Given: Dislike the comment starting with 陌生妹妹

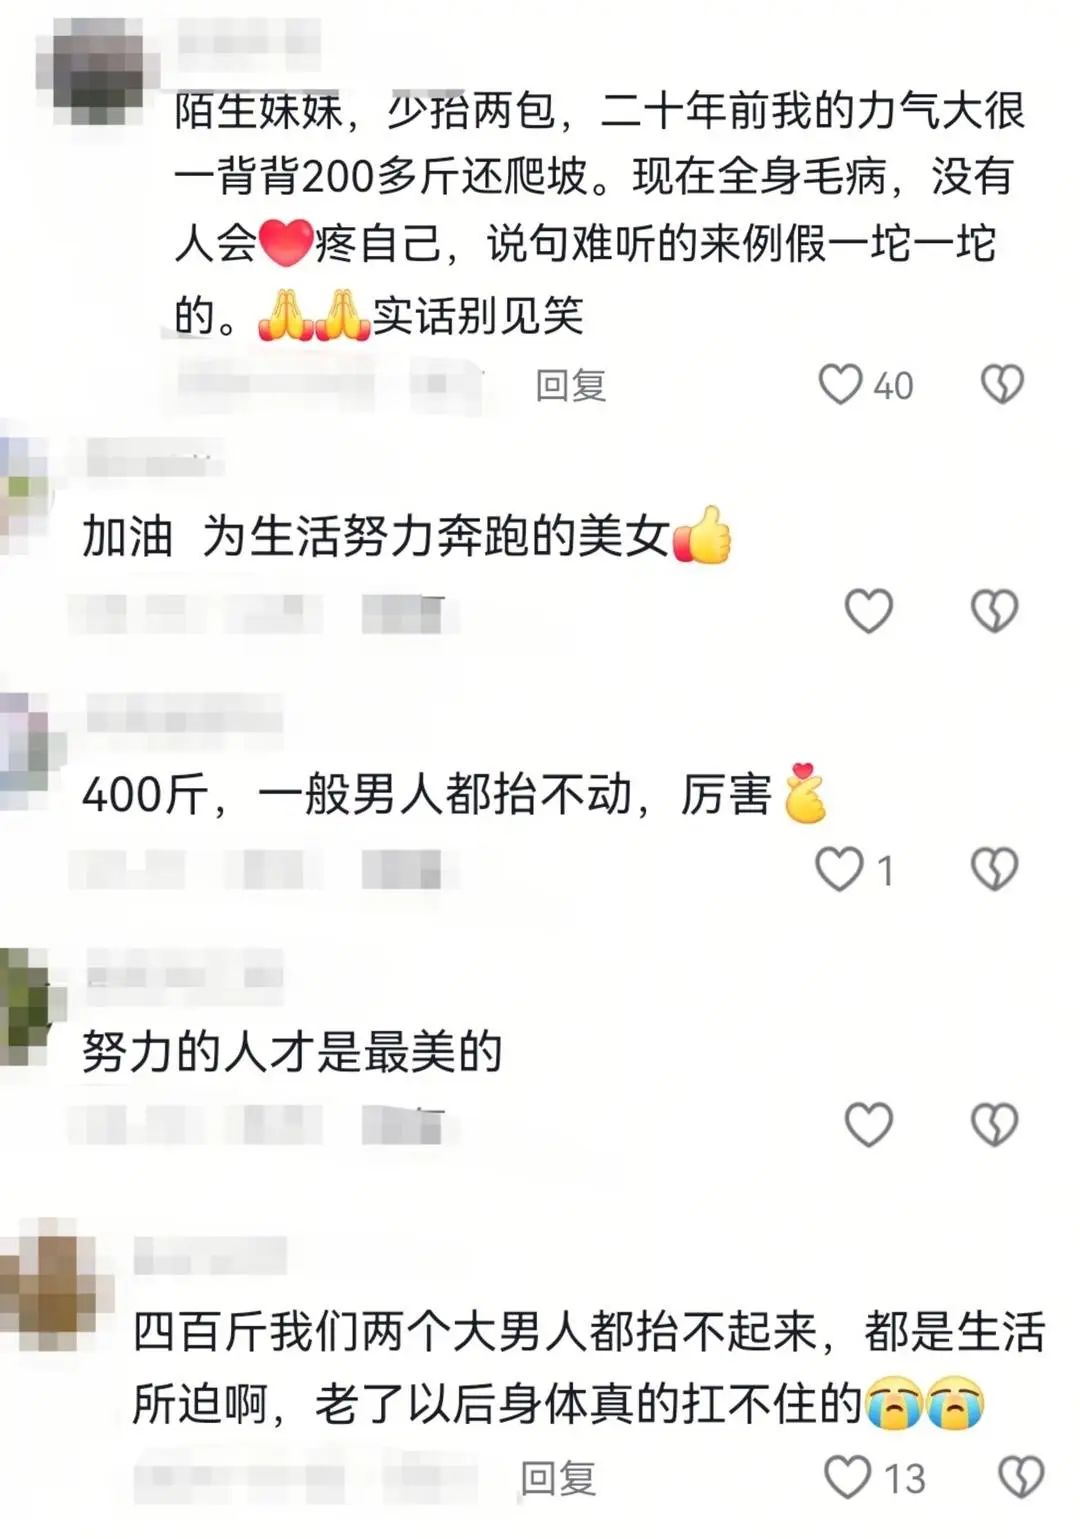Looking at the screenshot, I should coord(1002,384).
